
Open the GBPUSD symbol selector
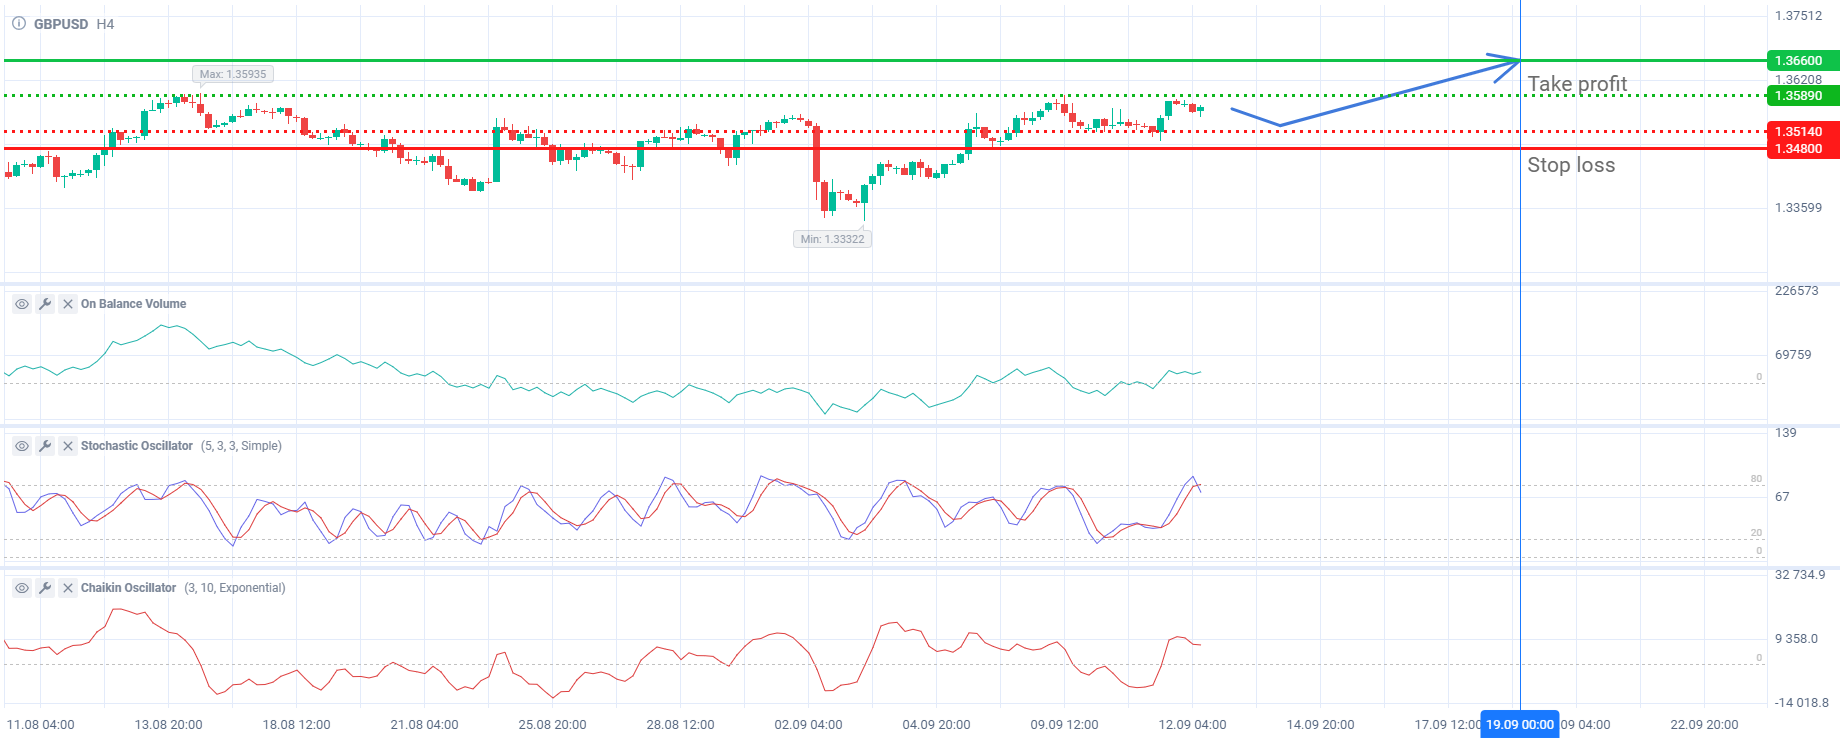(61, 24)
